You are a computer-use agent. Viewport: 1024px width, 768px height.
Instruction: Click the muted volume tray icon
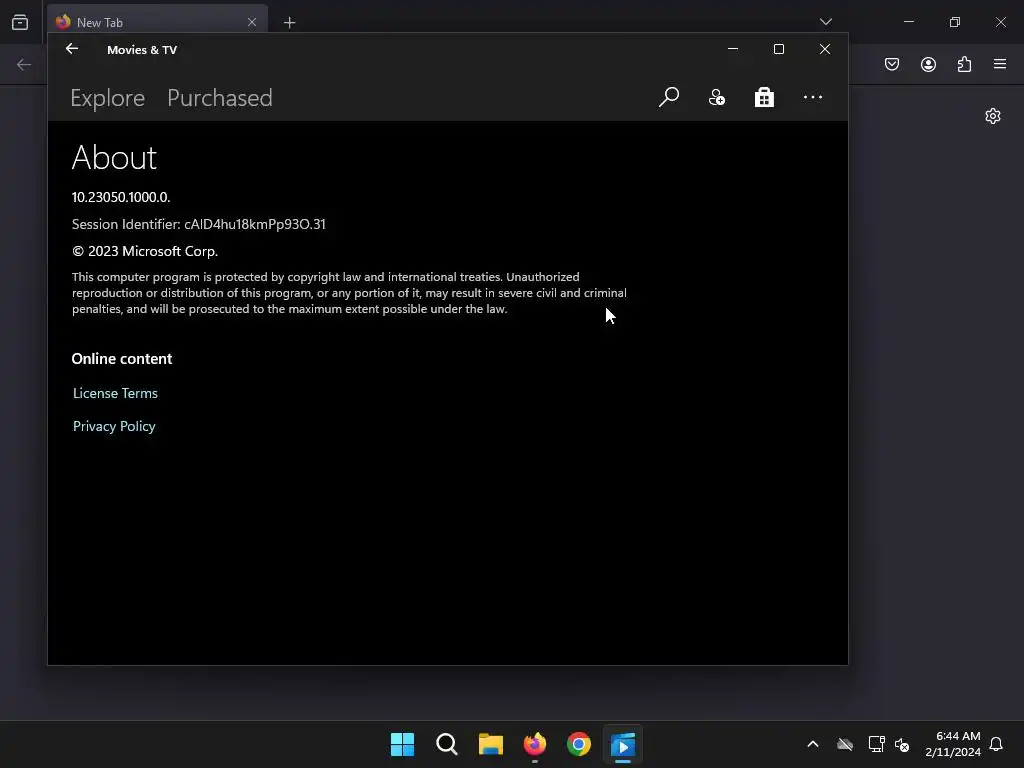pyautogui.click(x=902, y=744)
